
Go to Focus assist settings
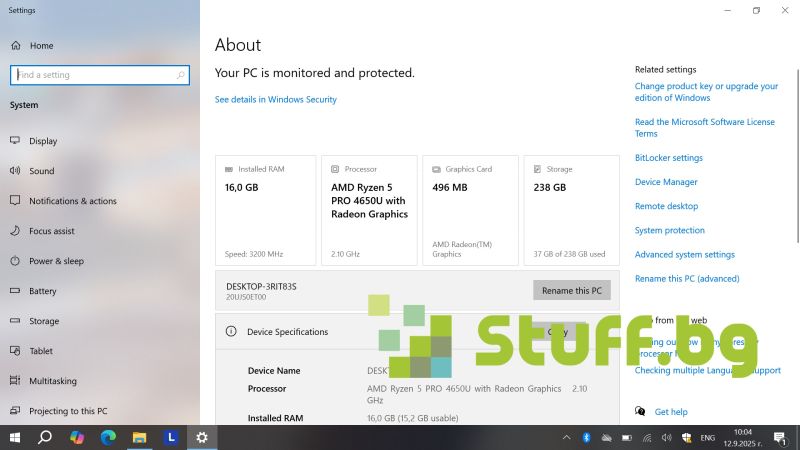pyautogui.click(x=51, y=231)
